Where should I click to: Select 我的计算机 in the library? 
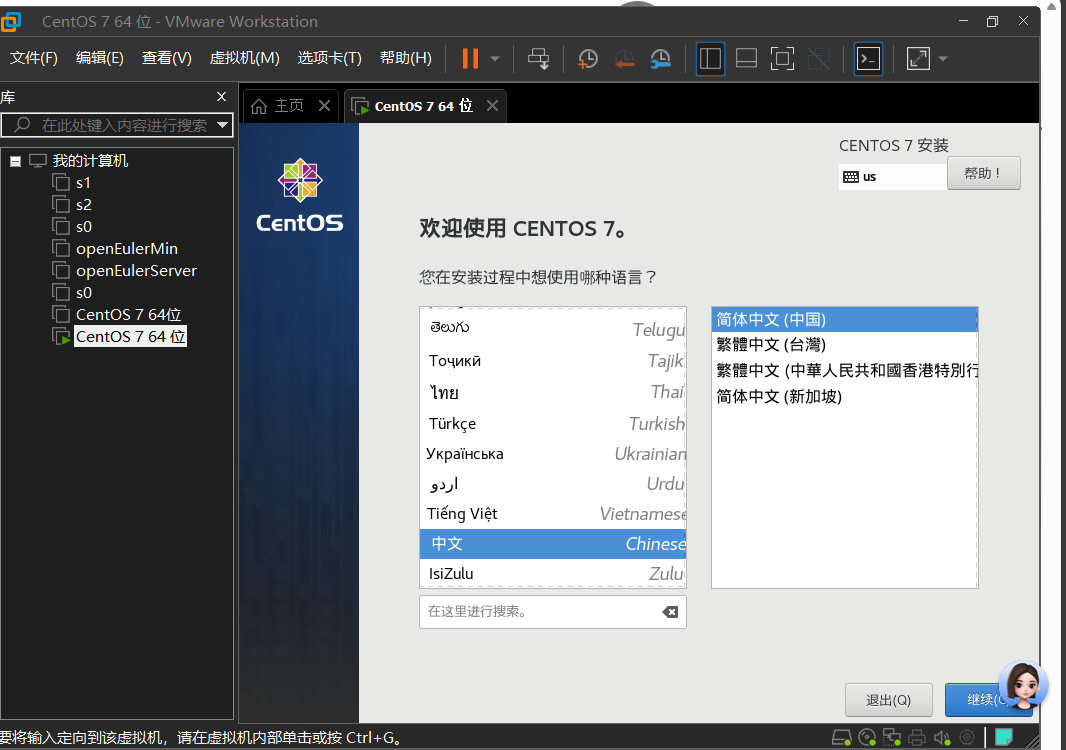click(90, 160)
